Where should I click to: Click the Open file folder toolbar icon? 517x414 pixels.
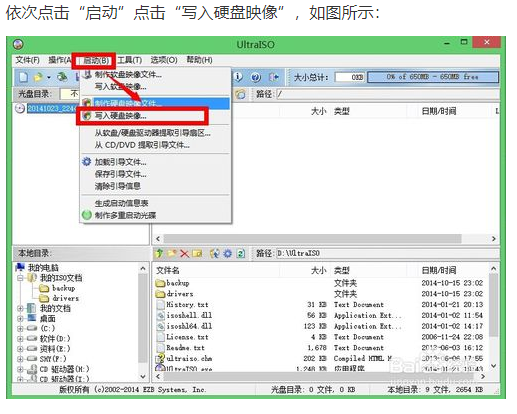pos(38,77)
